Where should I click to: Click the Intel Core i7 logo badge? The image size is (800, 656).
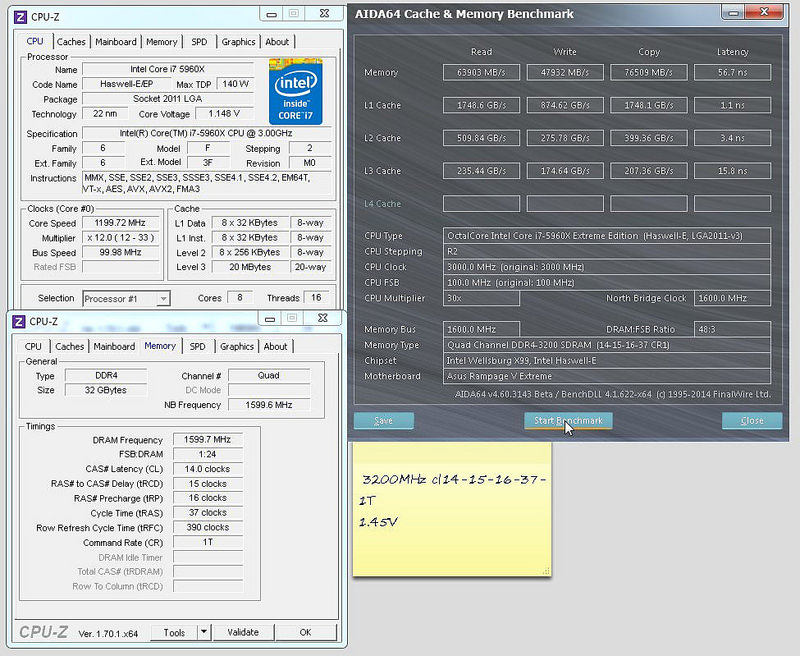pos(295,91)
